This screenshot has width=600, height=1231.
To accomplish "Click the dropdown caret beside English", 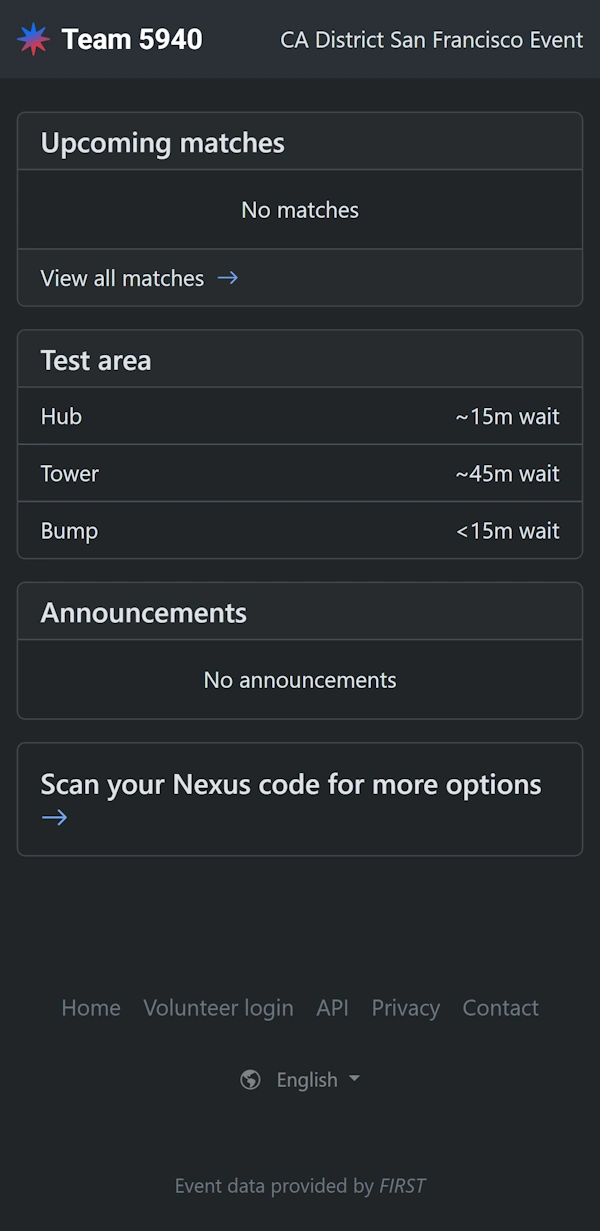I will pyautogui.click(x=354, y=1080).
